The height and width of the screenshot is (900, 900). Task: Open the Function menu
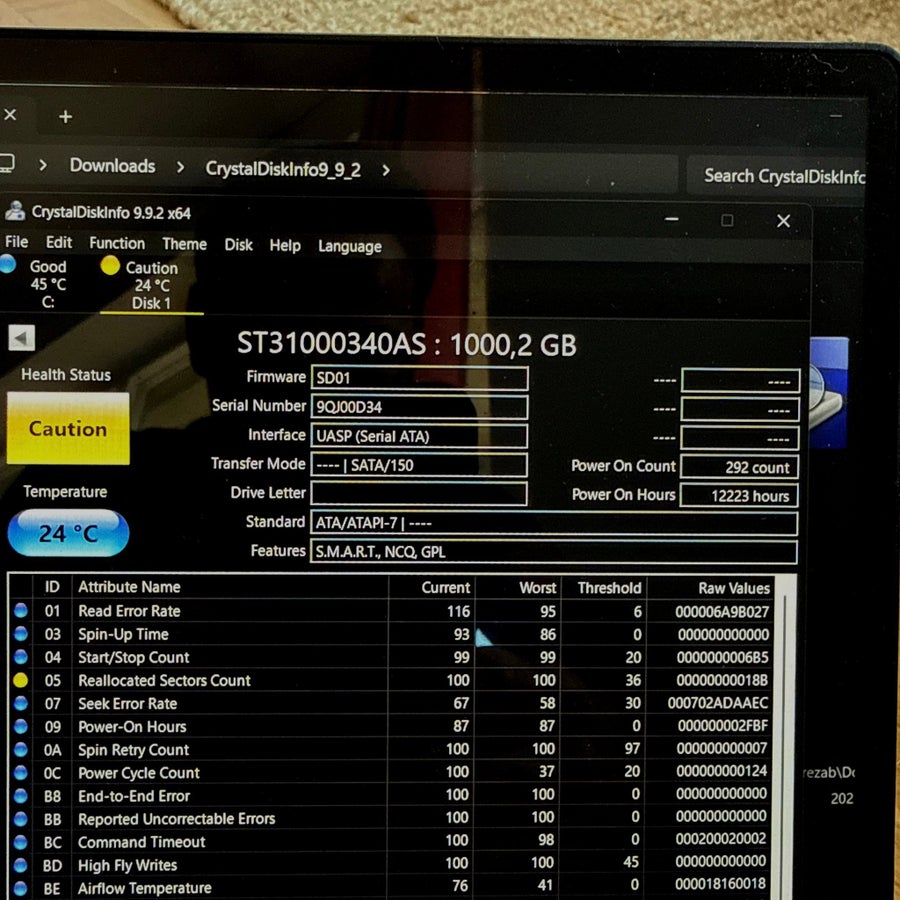(x=117, y=243)
